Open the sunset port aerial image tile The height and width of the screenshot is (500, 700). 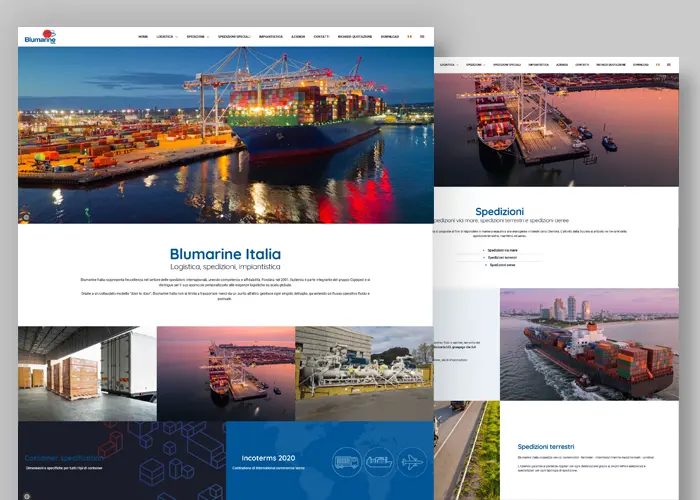[226, 374]
